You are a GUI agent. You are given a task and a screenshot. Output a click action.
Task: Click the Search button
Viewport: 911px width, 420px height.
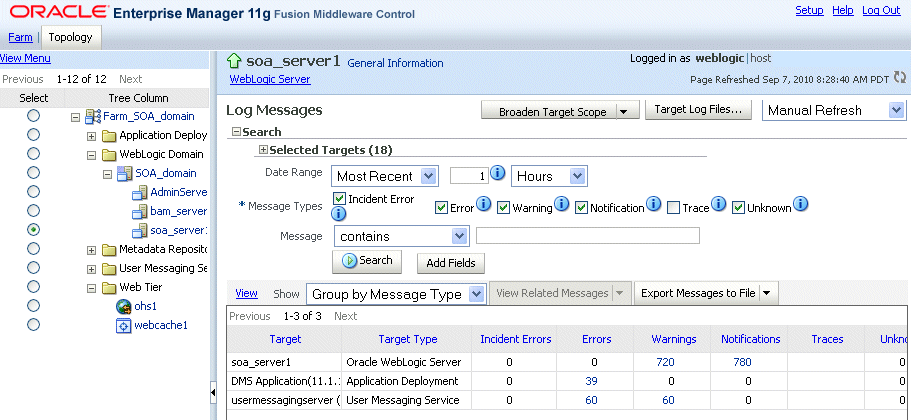click(367, 261)
